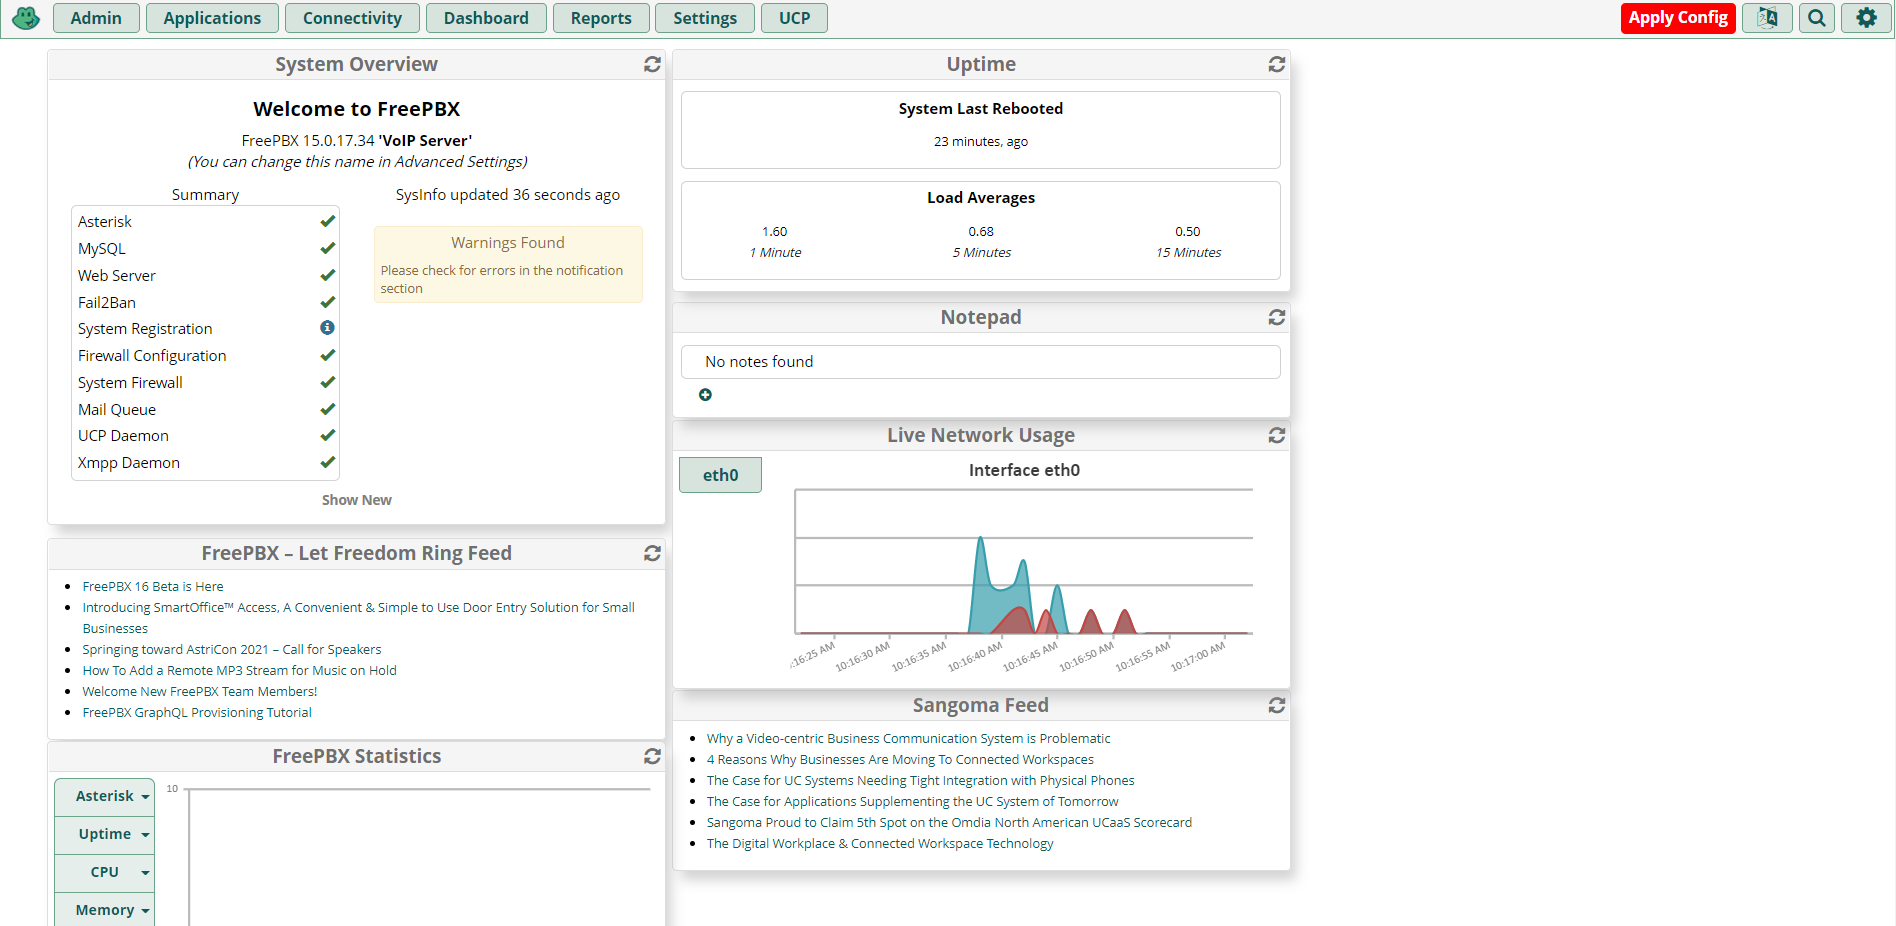Refresh the Sangoma Feed panel
Viewport: 1896px width, 926px height.
pyautogui.click(x=1277, y=705)
